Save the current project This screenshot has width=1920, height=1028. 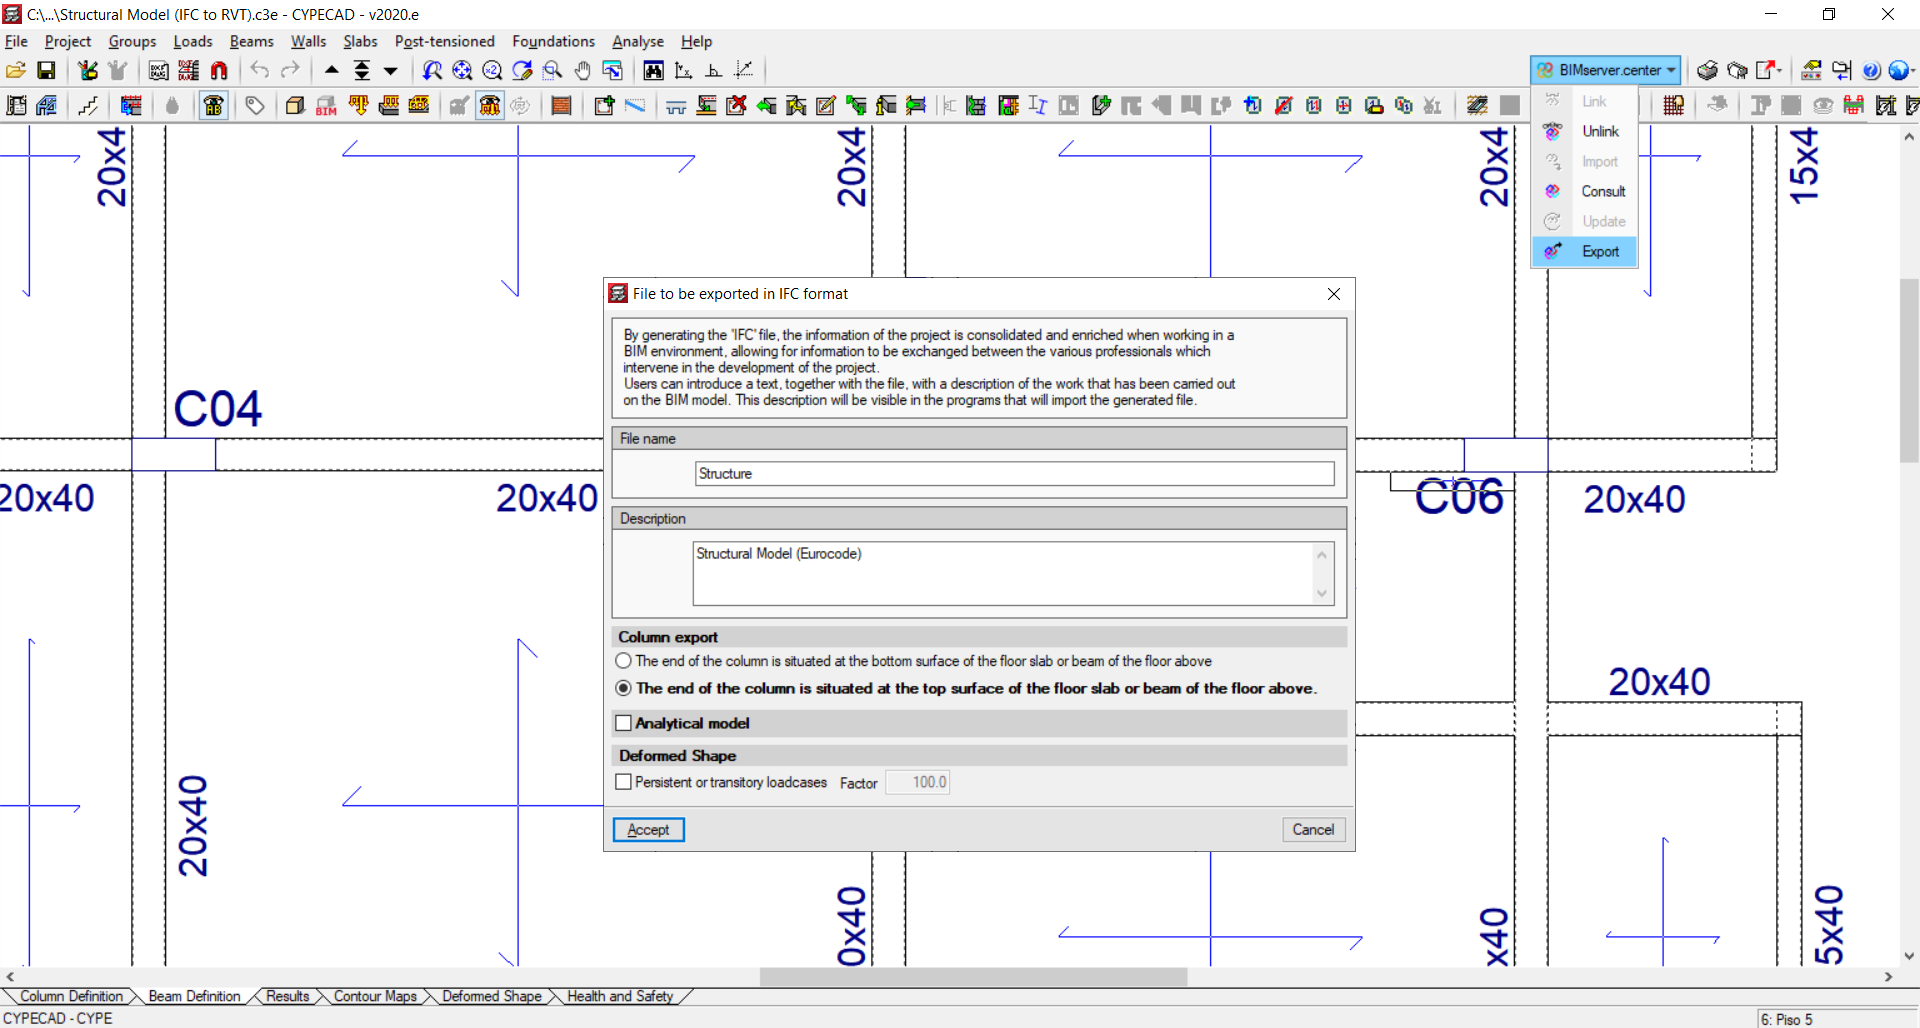(x=46, y=70)
